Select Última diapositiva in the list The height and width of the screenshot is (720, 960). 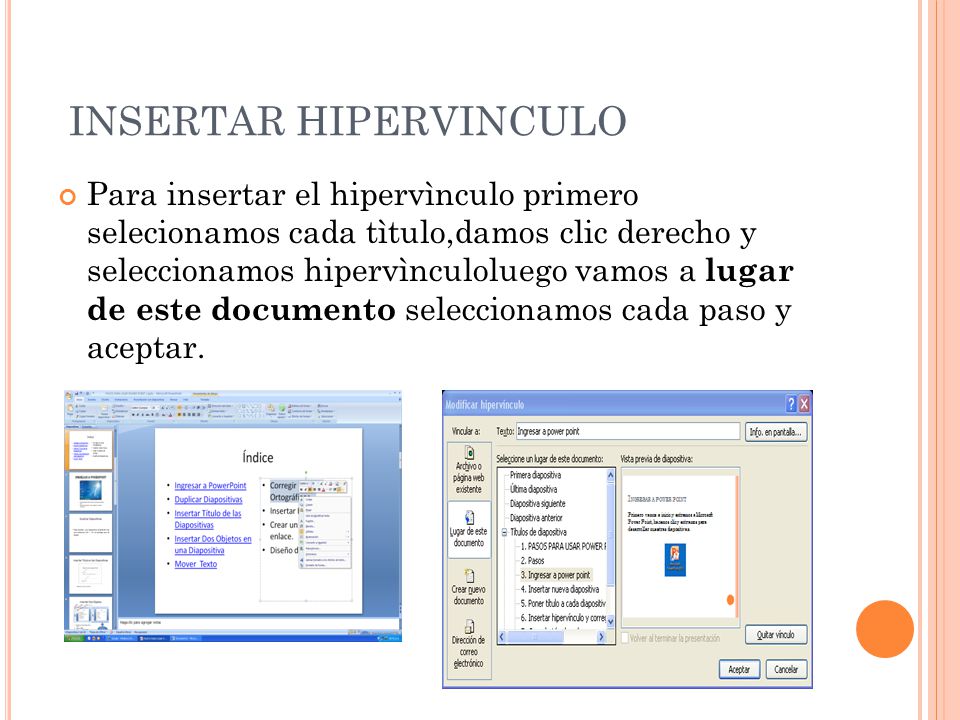coord(533,489)
